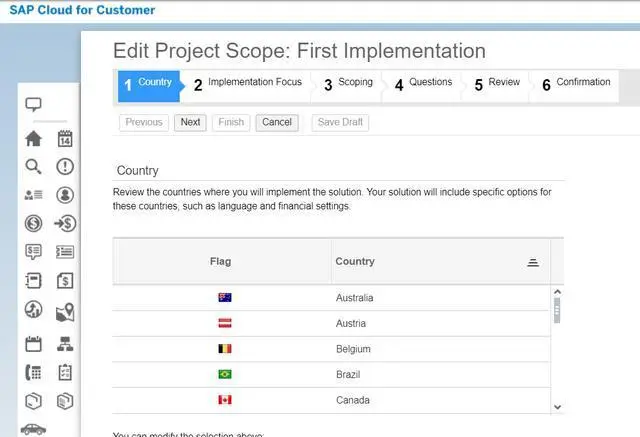The height and width of the screenshot is (437, 640).
Task: Select wizard step 1 Country
Action: coord(149,86)
